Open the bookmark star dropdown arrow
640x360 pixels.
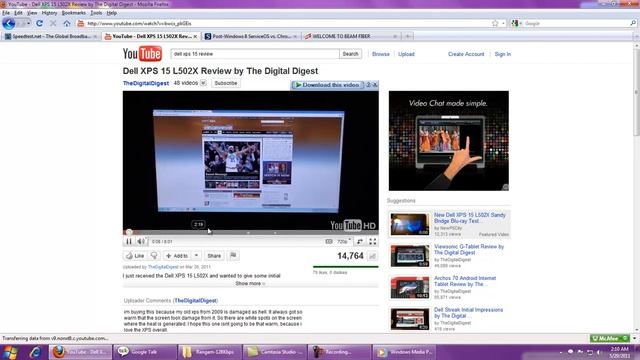503,24
